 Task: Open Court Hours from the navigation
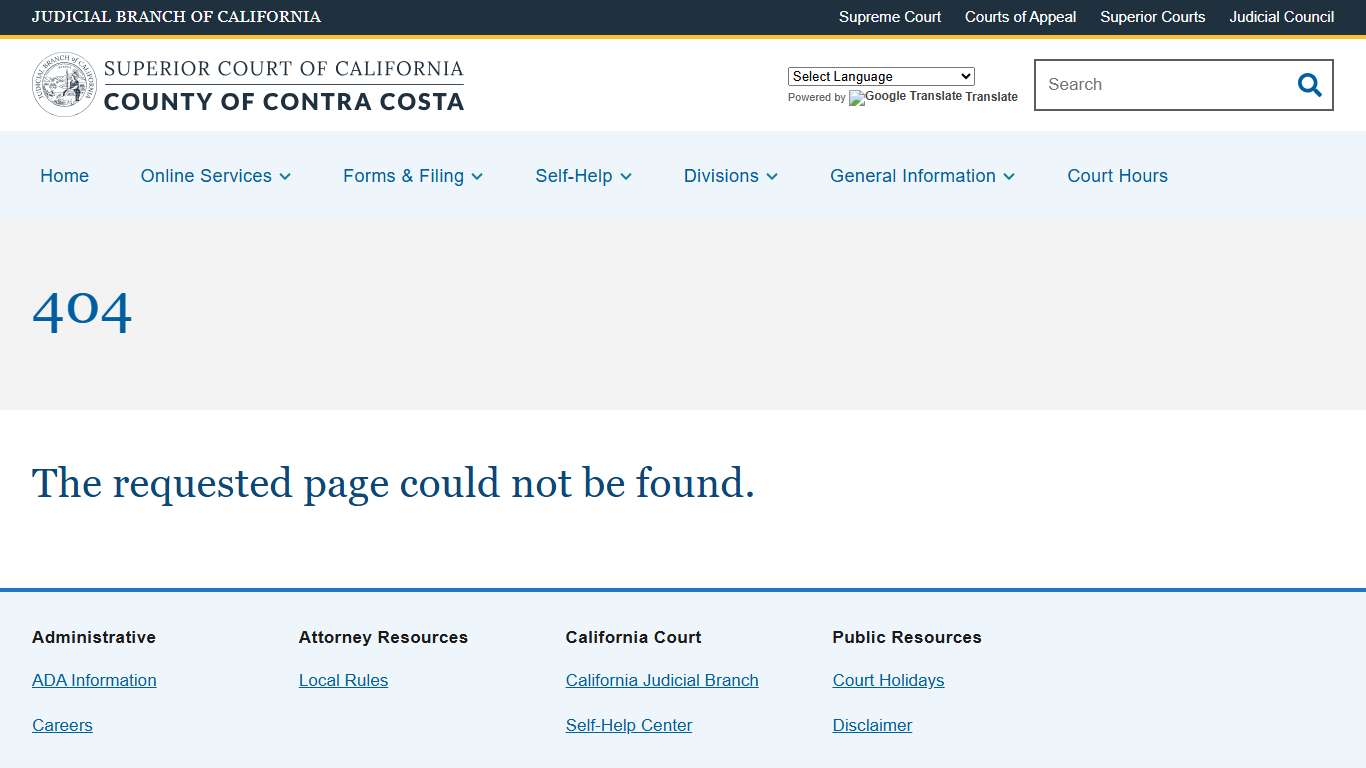coord(1117,176)
